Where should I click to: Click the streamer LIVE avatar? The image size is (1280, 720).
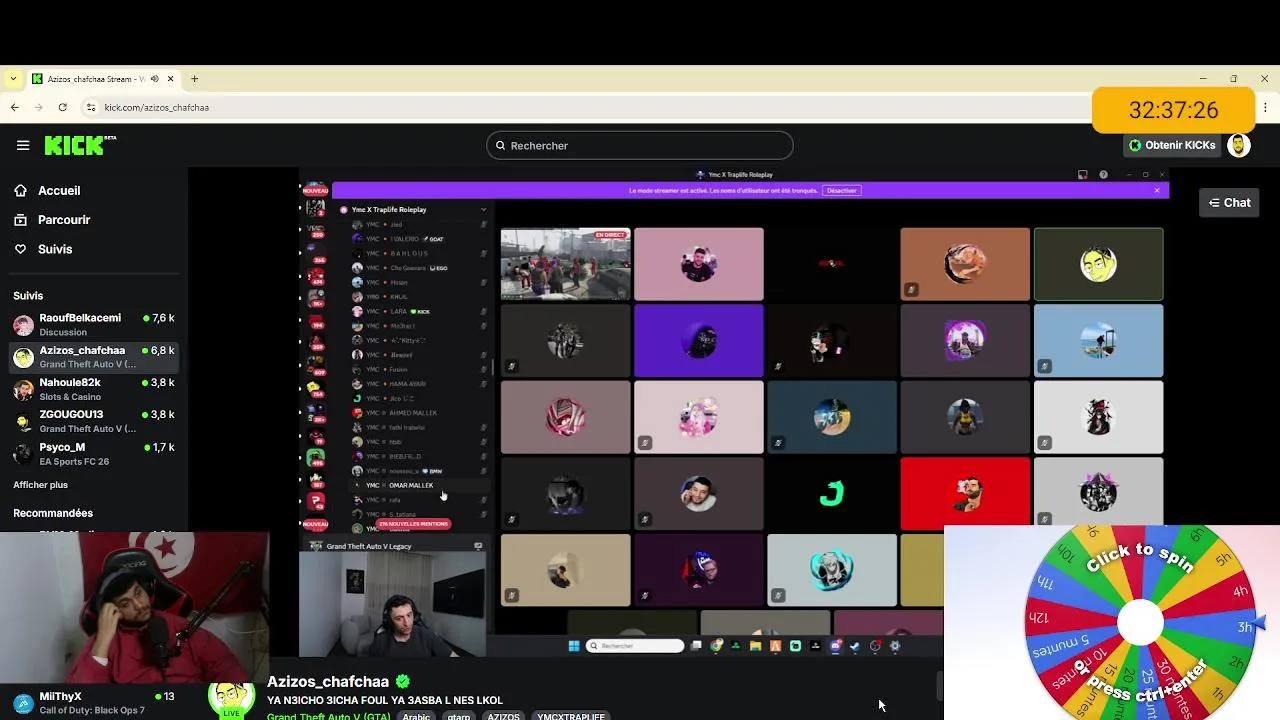pyautogui.click(x=231, y=700)
